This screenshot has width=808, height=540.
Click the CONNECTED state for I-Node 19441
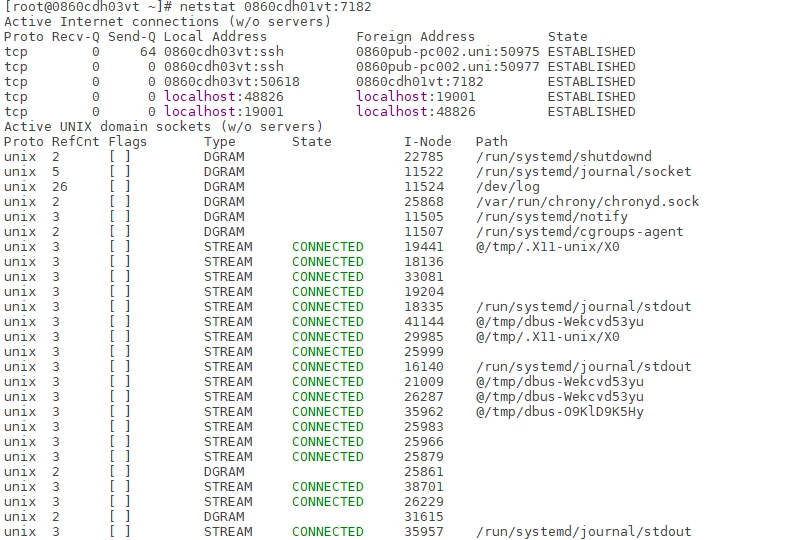[328, 246]
